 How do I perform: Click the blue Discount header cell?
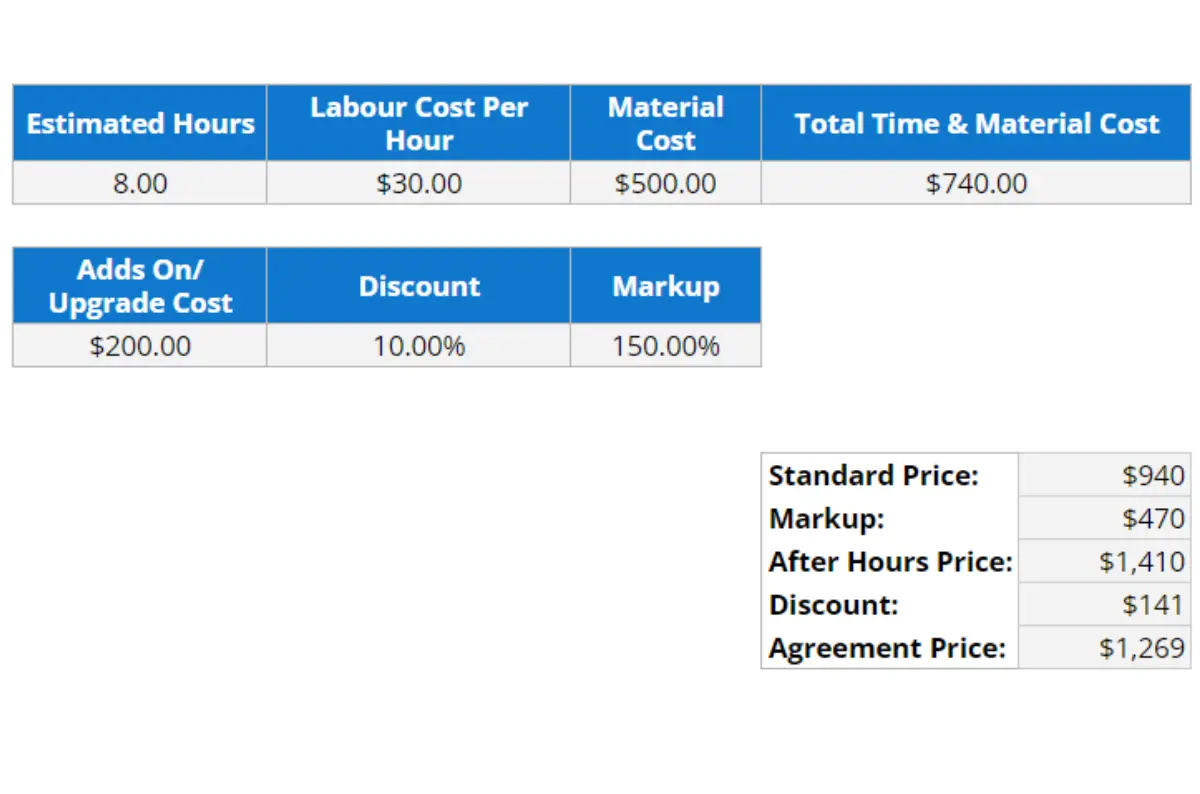[418, 286]
